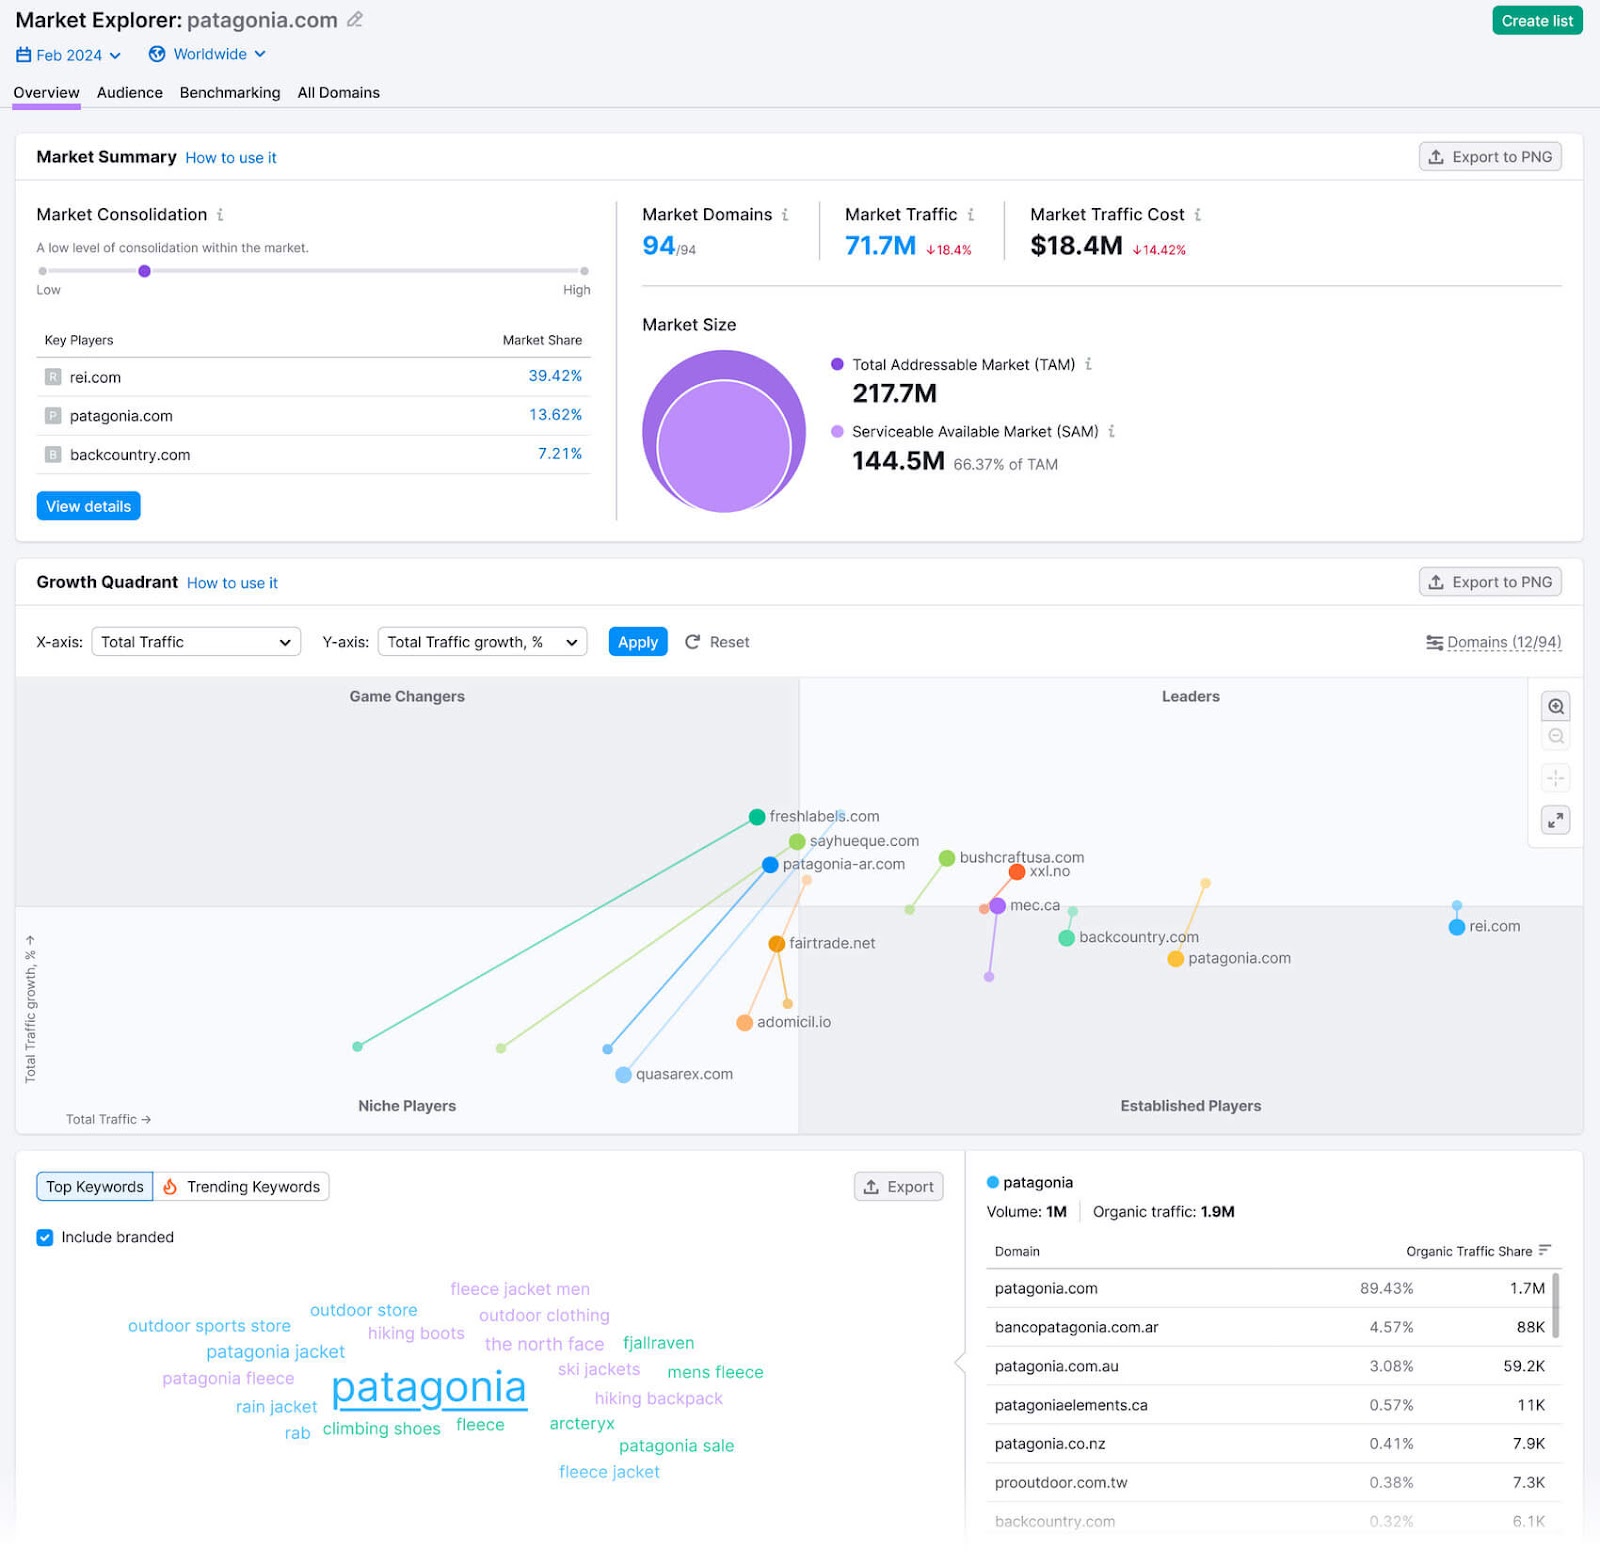Switch to the Benchmarking tab

click(x=229, y=92)
